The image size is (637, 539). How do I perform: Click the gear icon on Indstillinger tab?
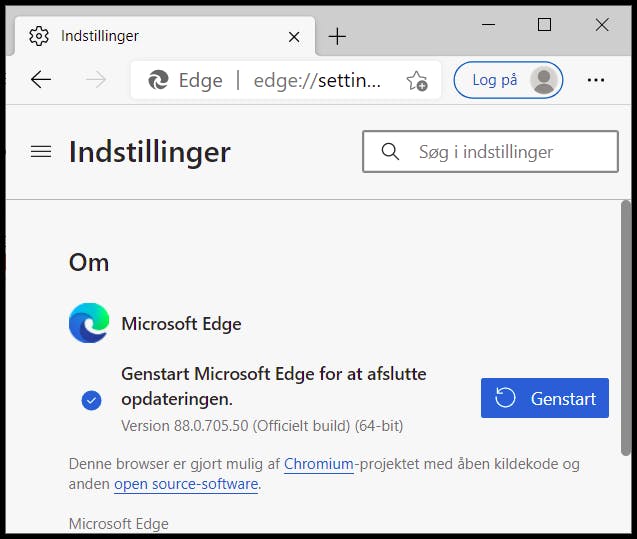39,36
